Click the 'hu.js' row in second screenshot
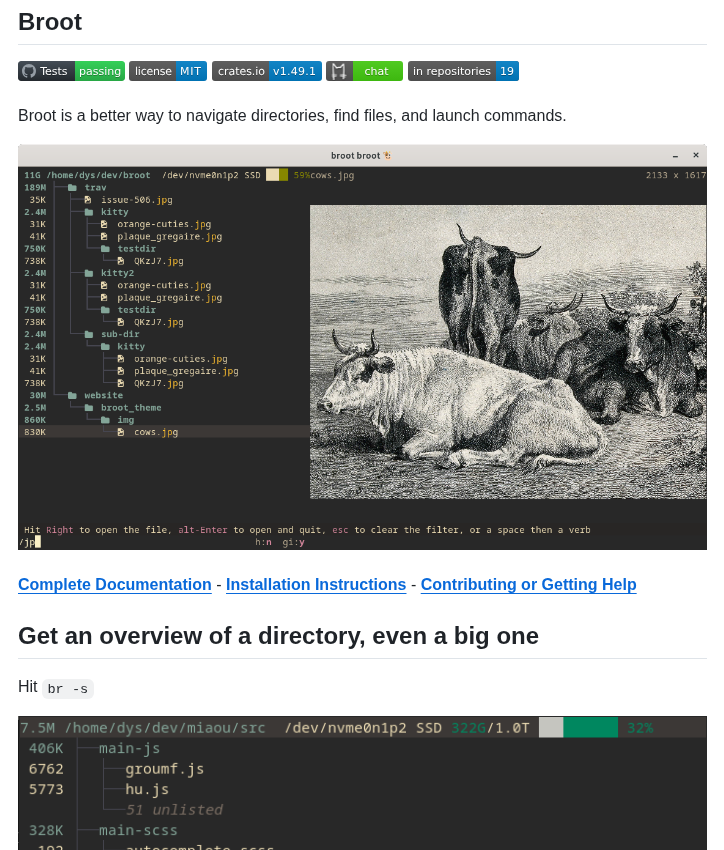724x850 pixels. click(x=147, y=790)
